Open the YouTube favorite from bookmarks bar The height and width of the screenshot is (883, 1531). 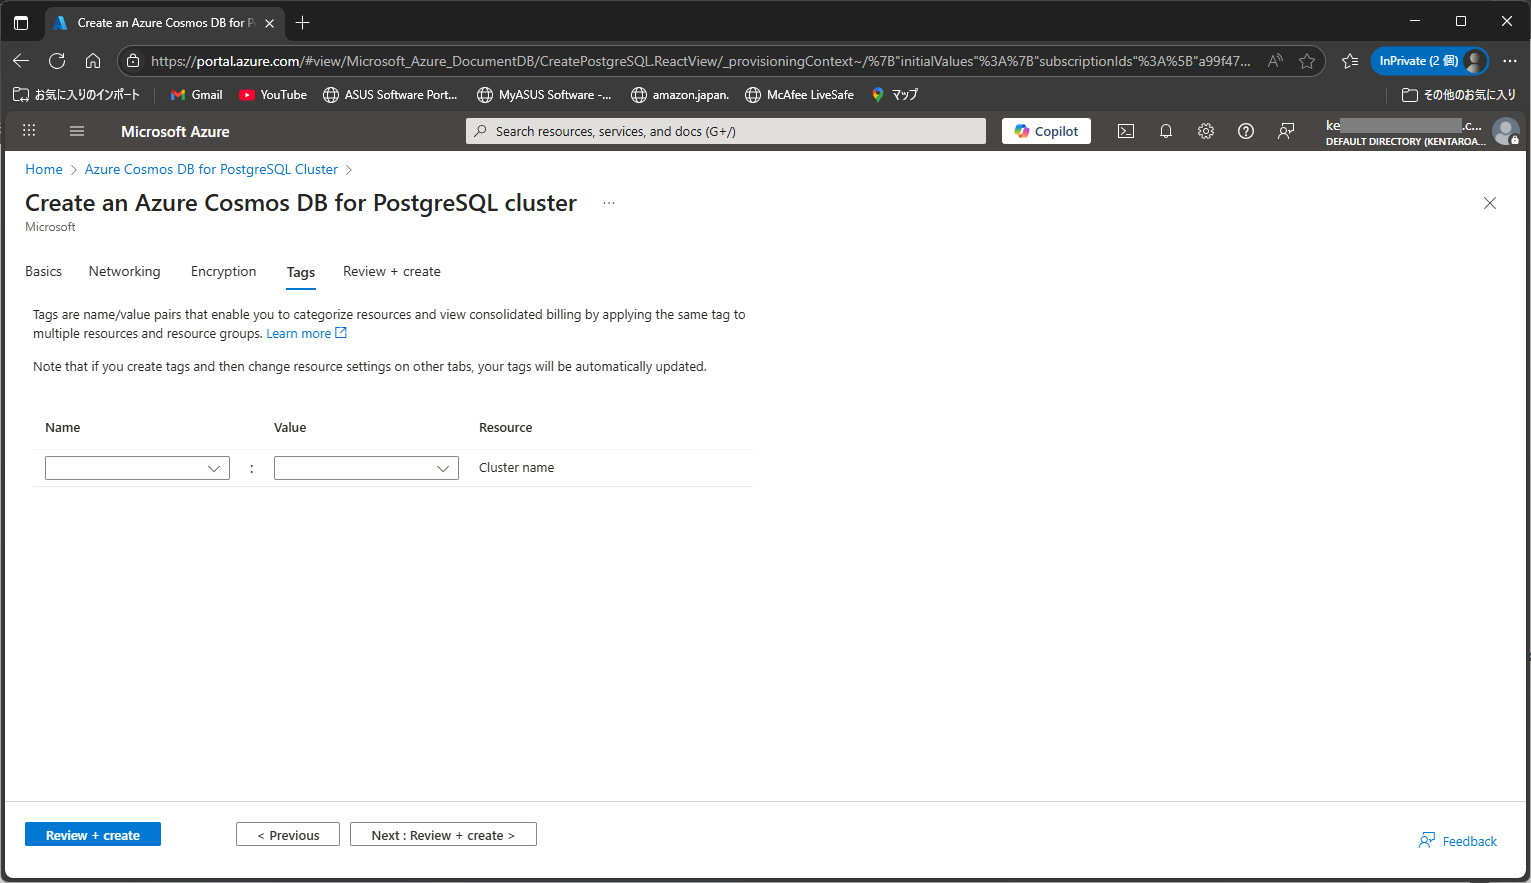[272, 94]
